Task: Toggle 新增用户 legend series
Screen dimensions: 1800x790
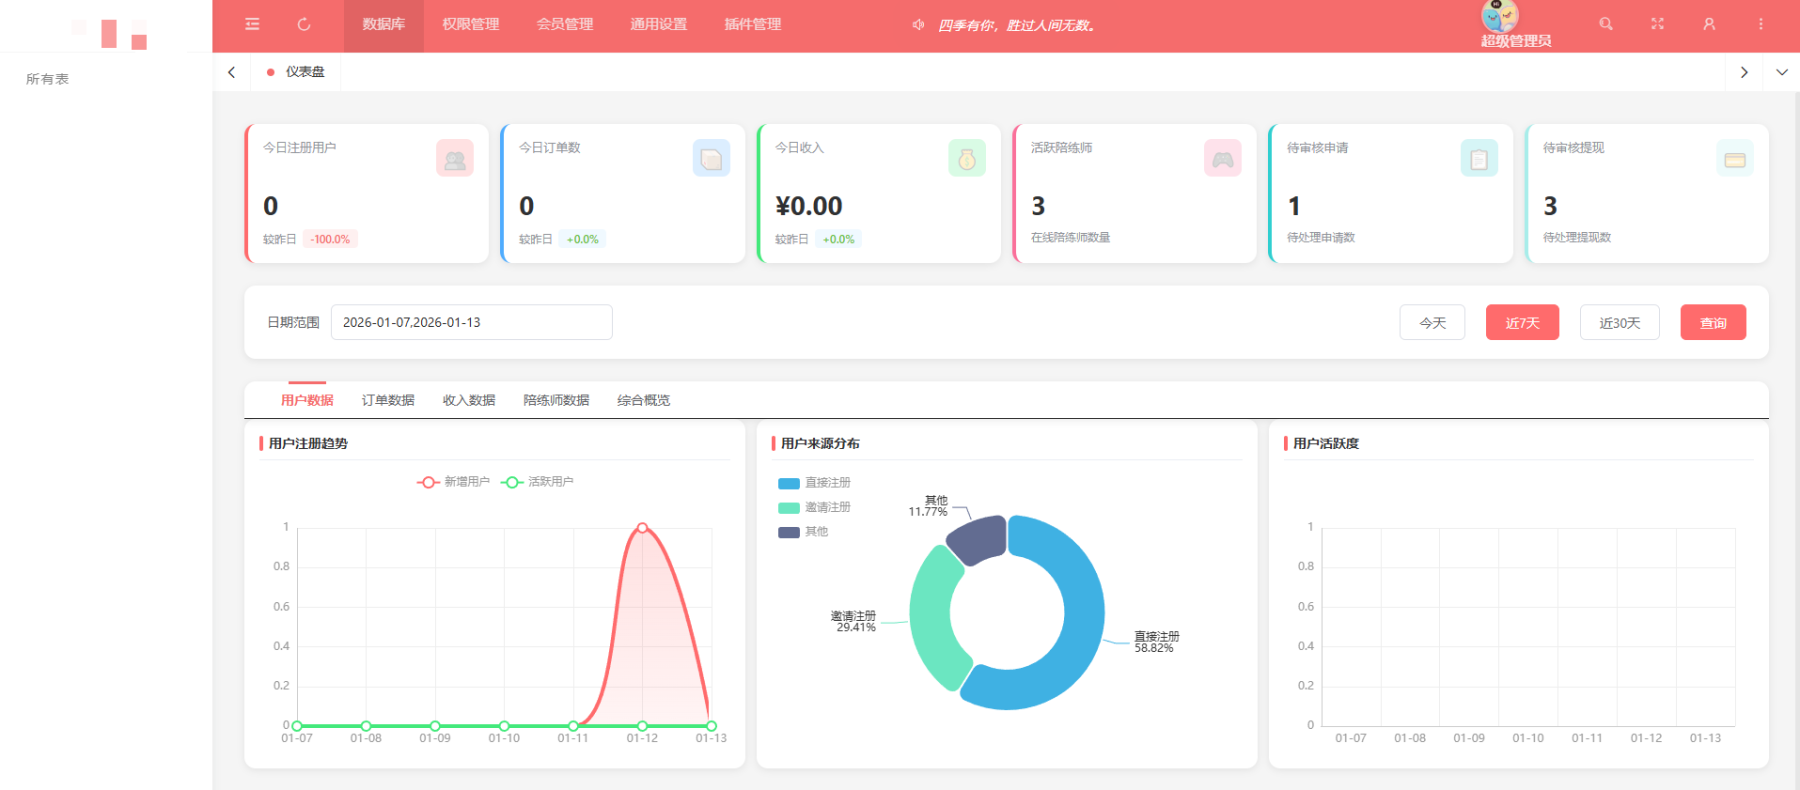Action: click(453, 482)
